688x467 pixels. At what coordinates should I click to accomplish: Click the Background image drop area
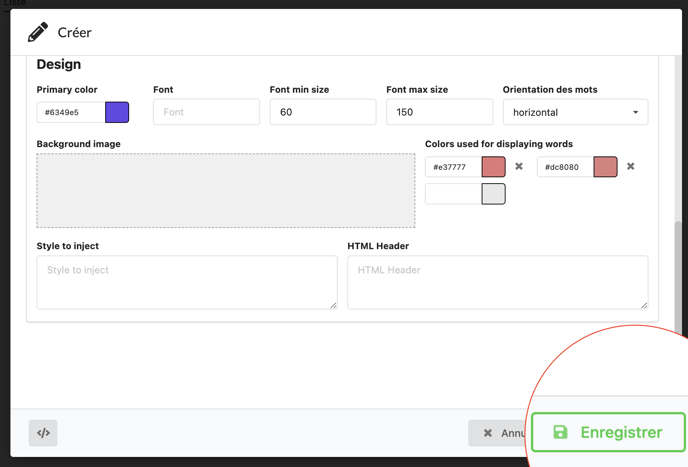226,190
